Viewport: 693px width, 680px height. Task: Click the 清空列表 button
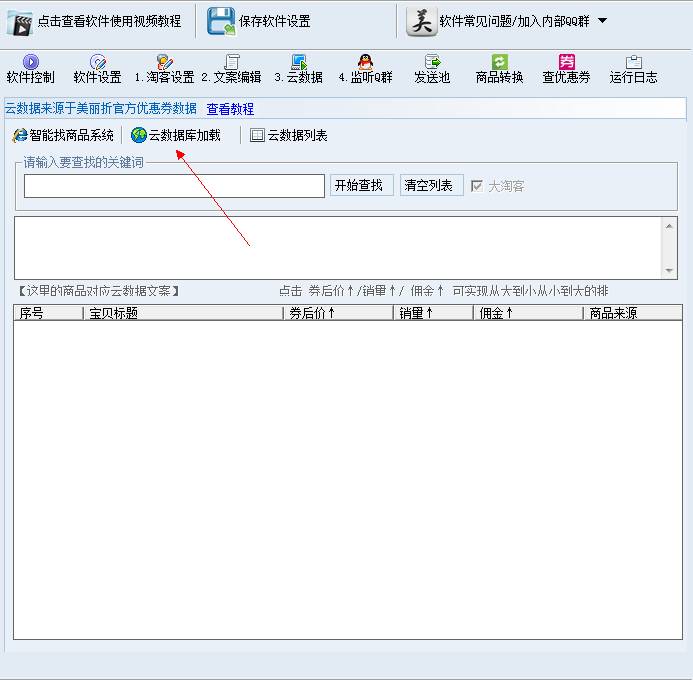tap(431, 185)
